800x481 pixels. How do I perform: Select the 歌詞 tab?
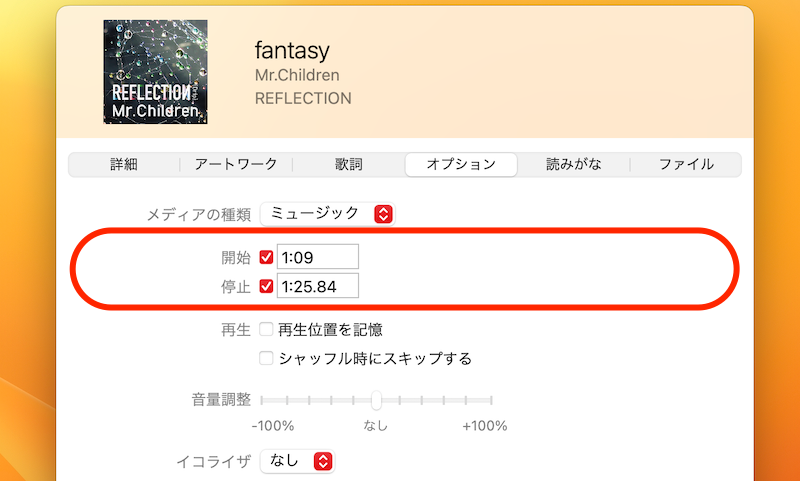[349, 164]
